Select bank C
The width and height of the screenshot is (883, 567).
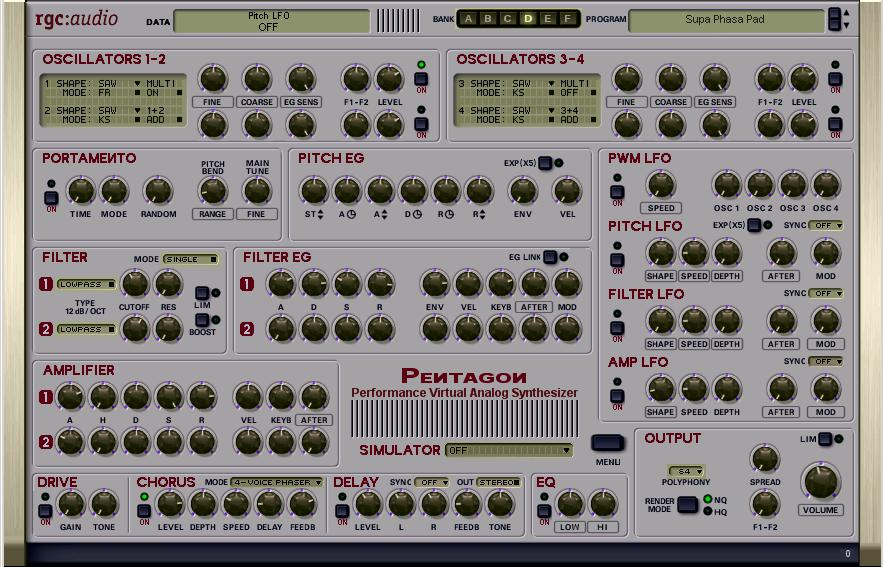point(507,19)
